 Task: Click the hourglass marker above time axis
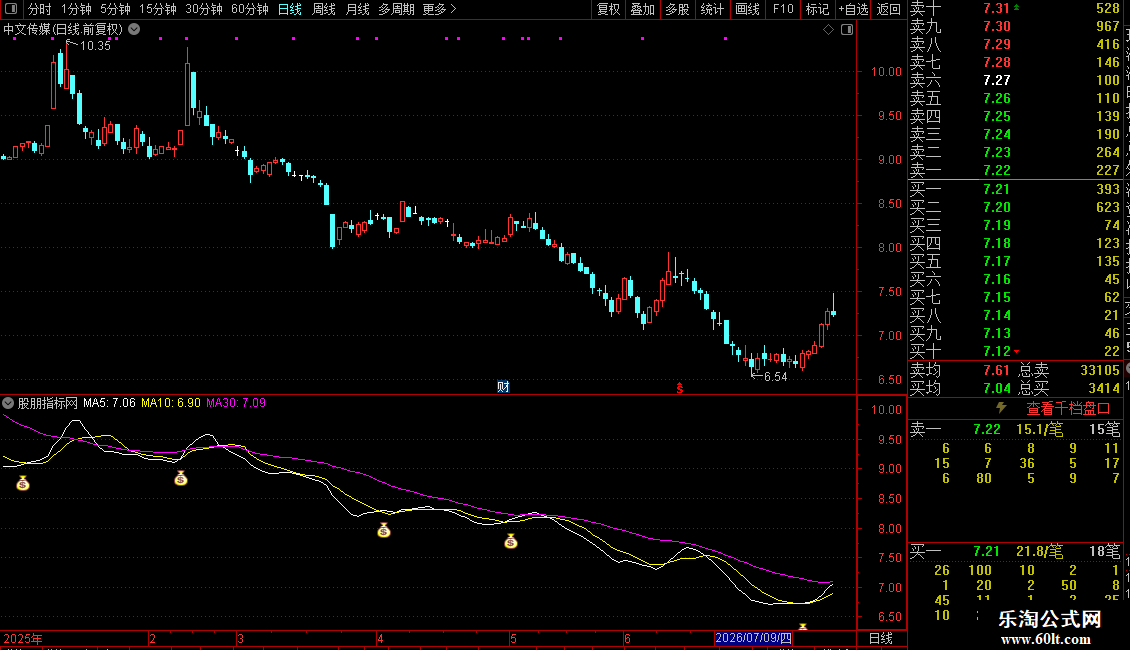(x=803, y=627)
